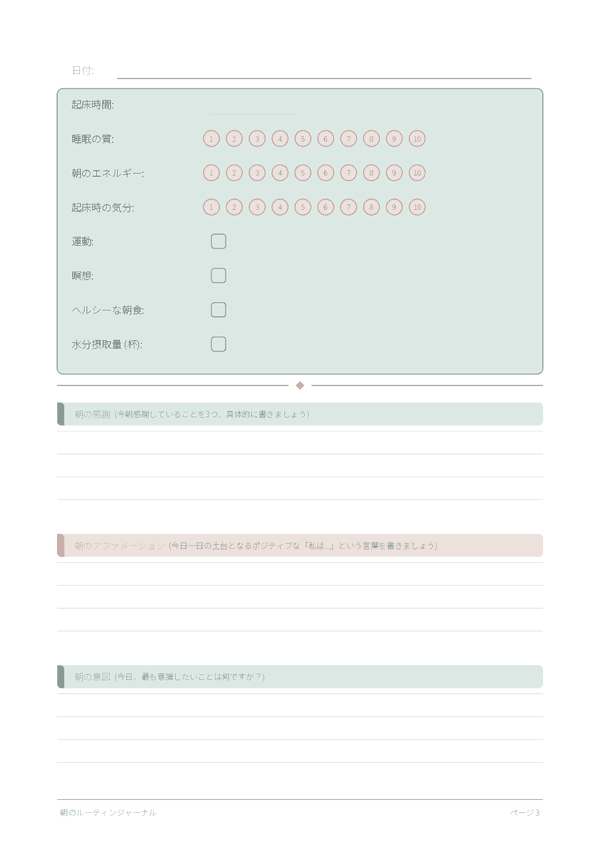Select 6 for 起床時の気分
Image resolution: width=600 pixels, height=848 pixels.
pos(326,207)
